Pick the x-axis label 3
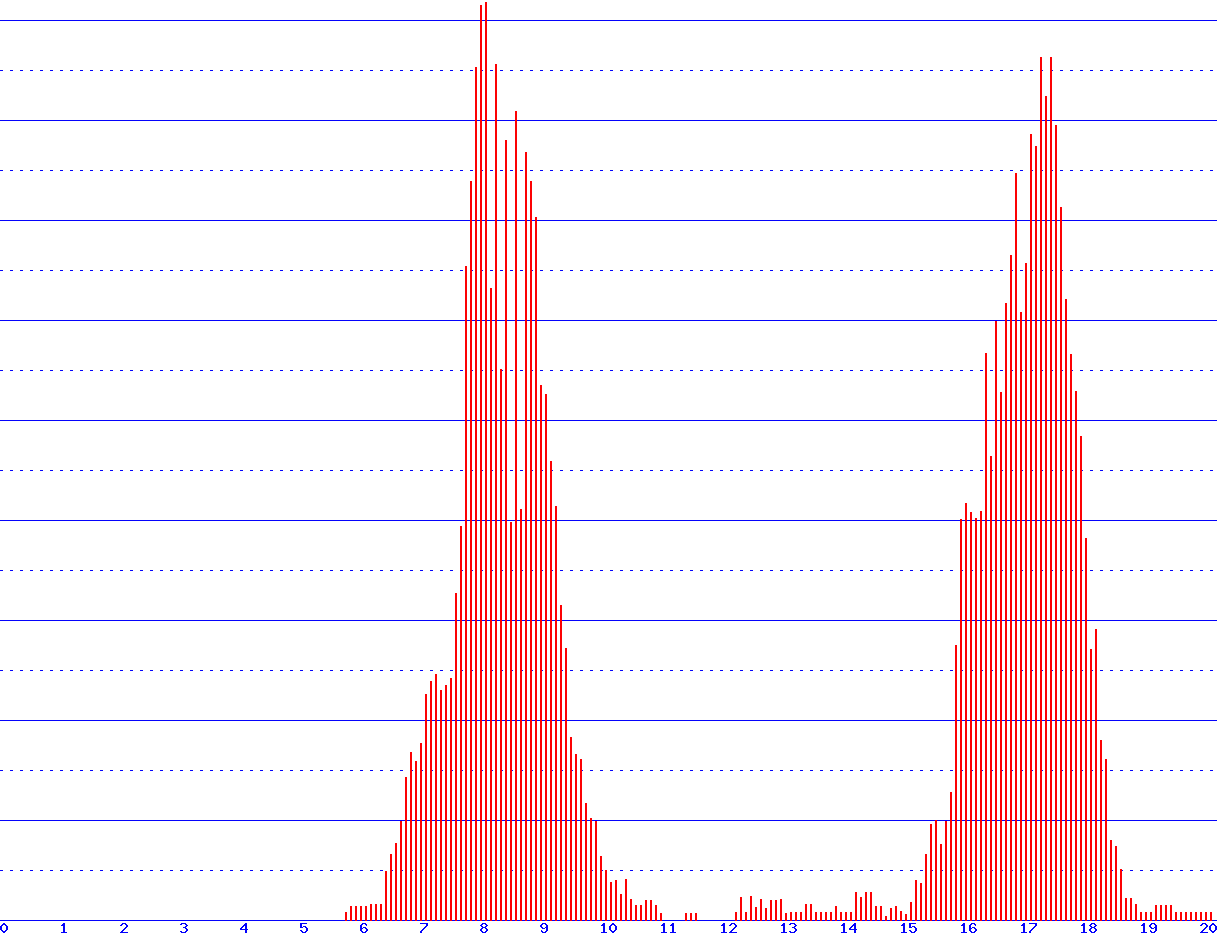1217x940 pixels. (184, 929)
